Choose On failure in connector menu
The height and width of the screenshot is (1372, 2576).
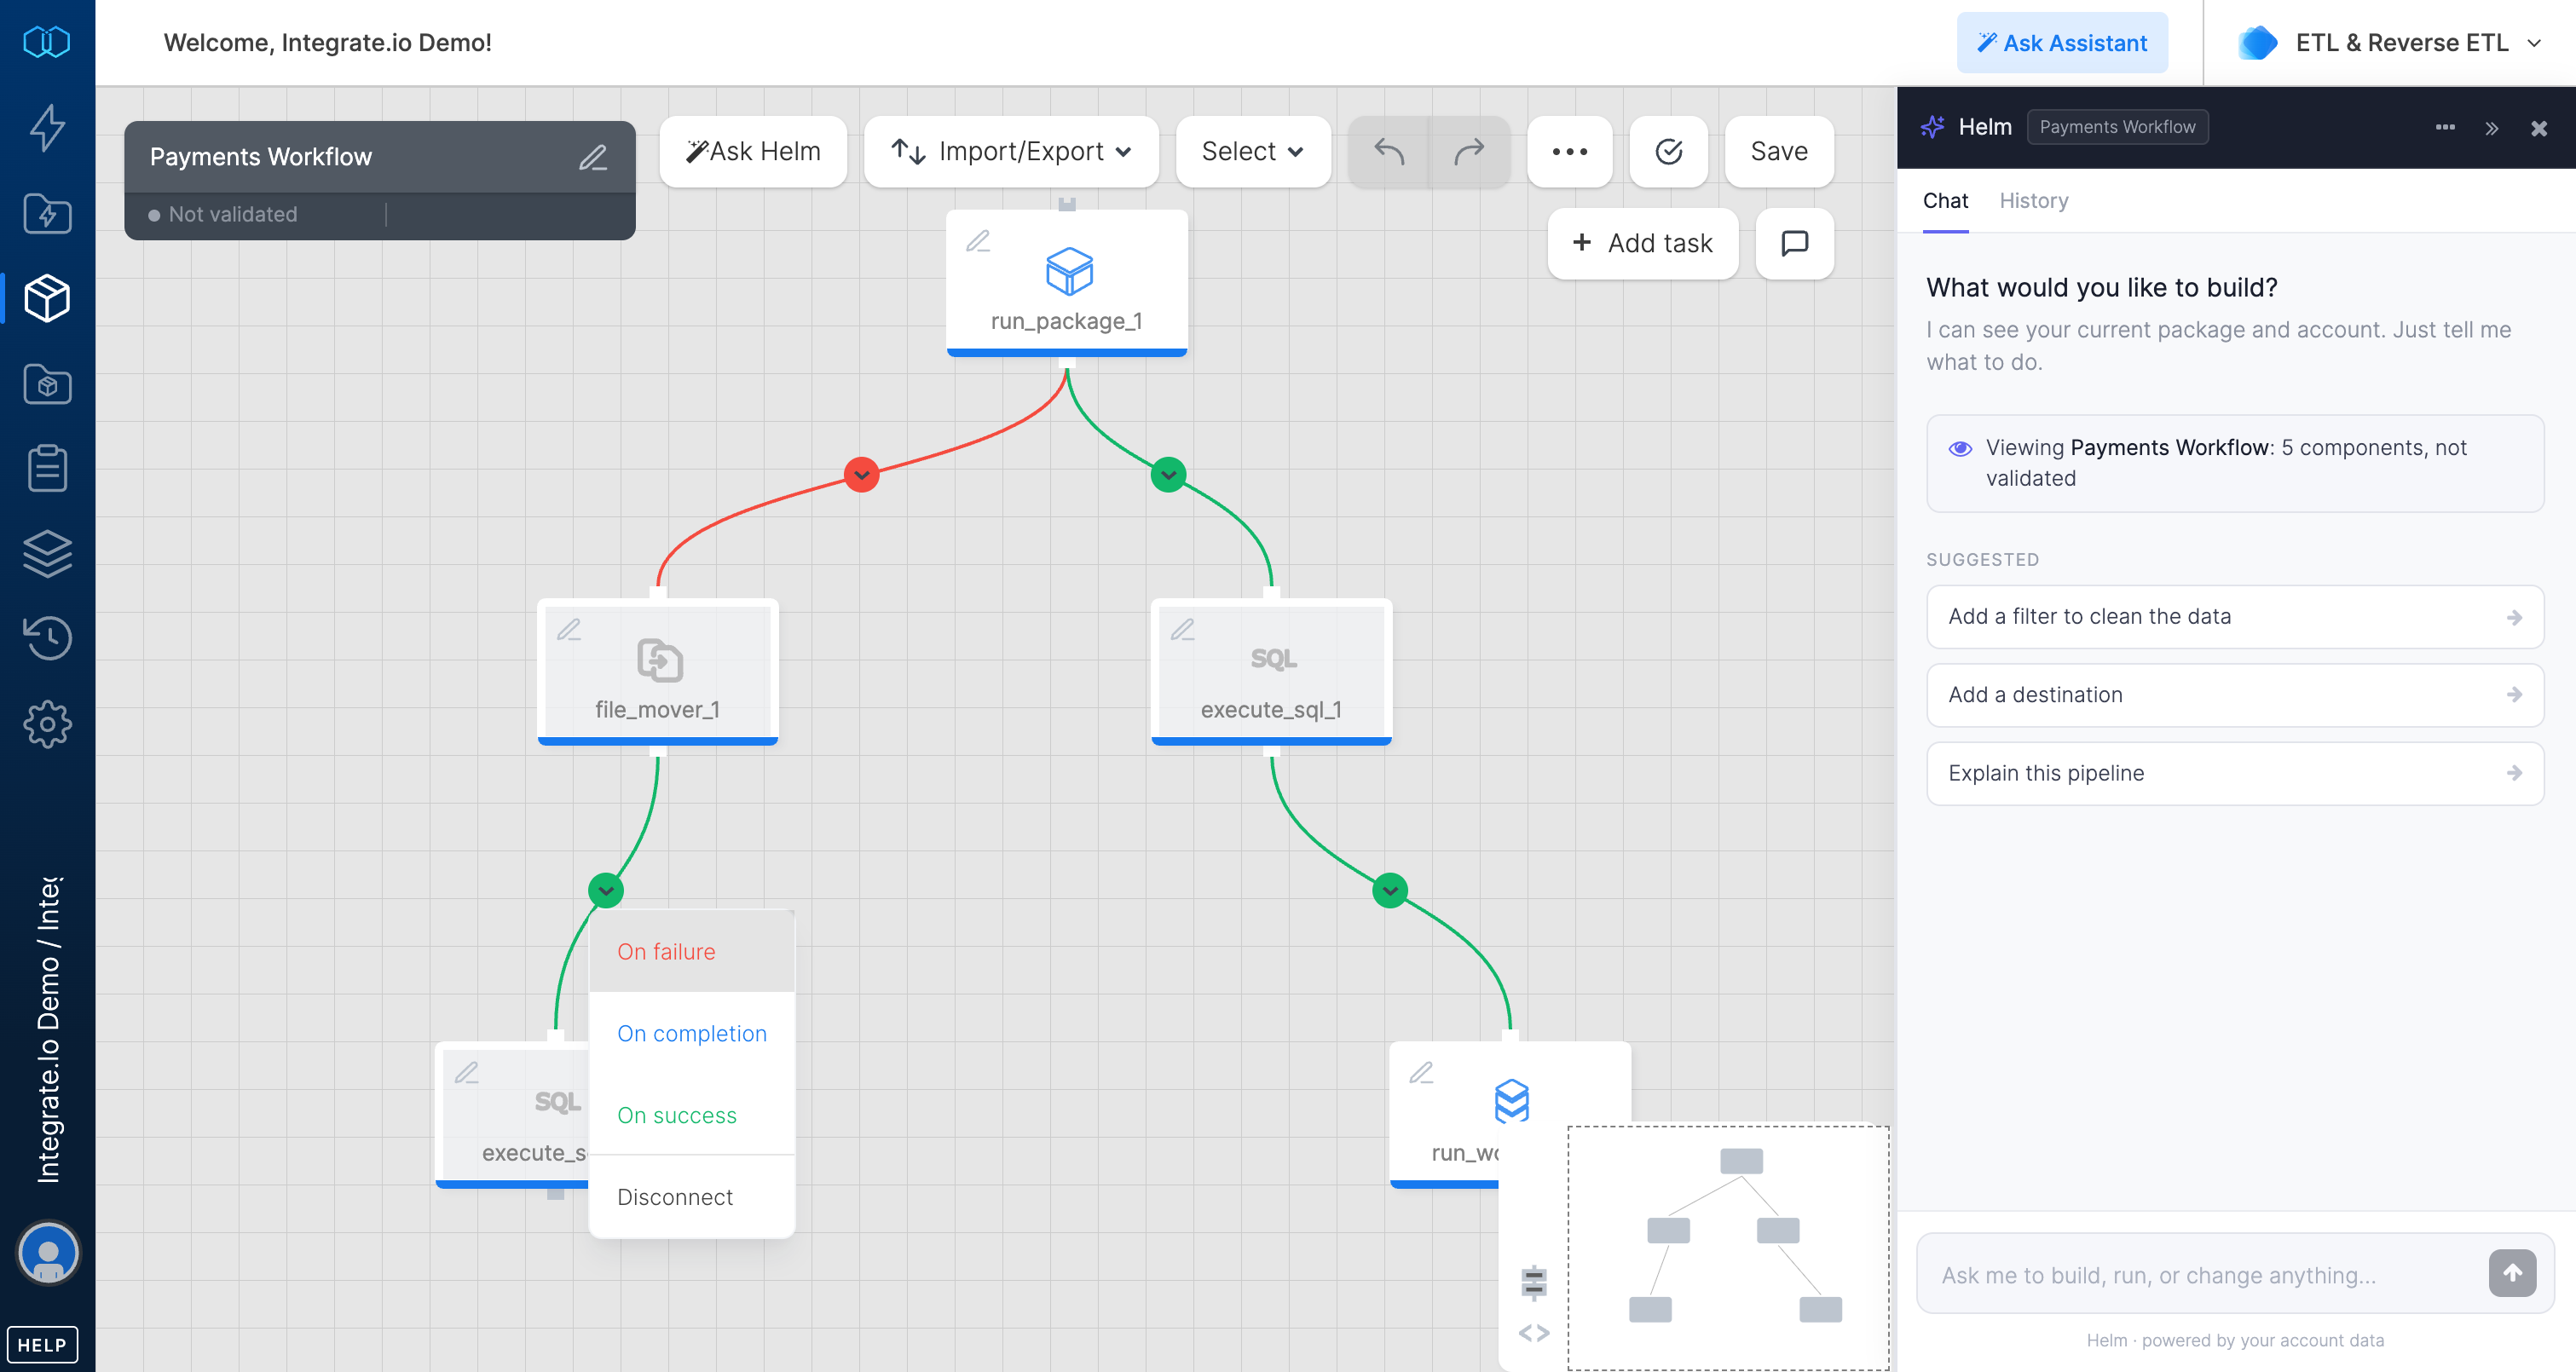[x=692, y=951]
